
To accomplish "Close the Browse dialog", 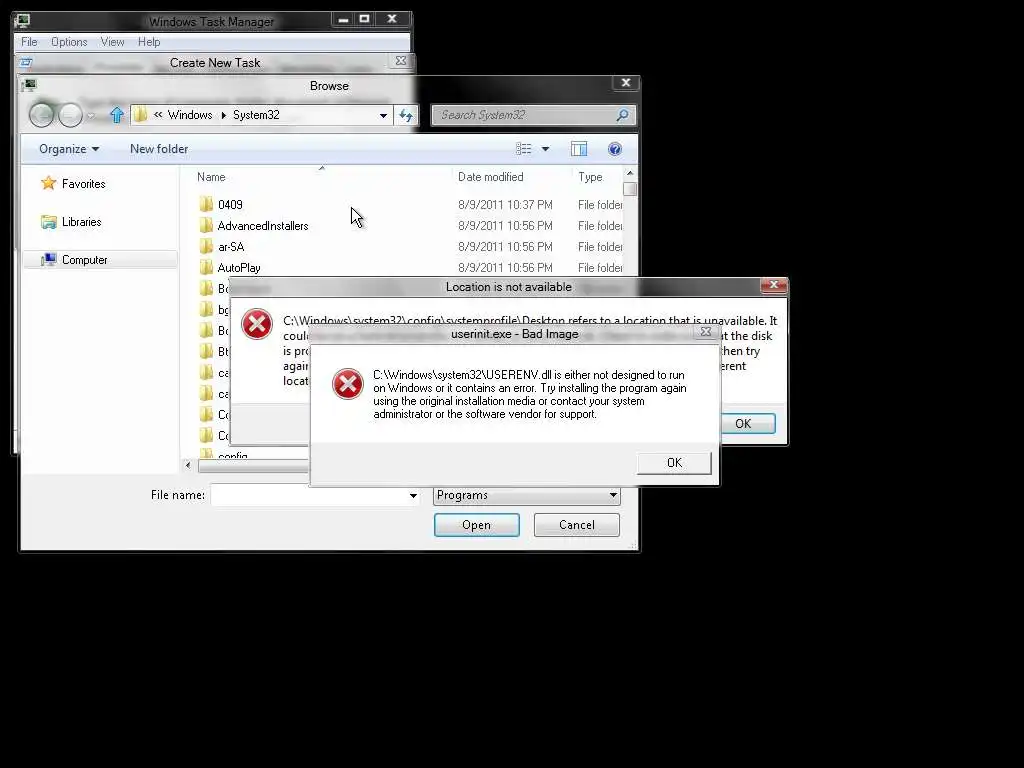I will click(626, 82).
